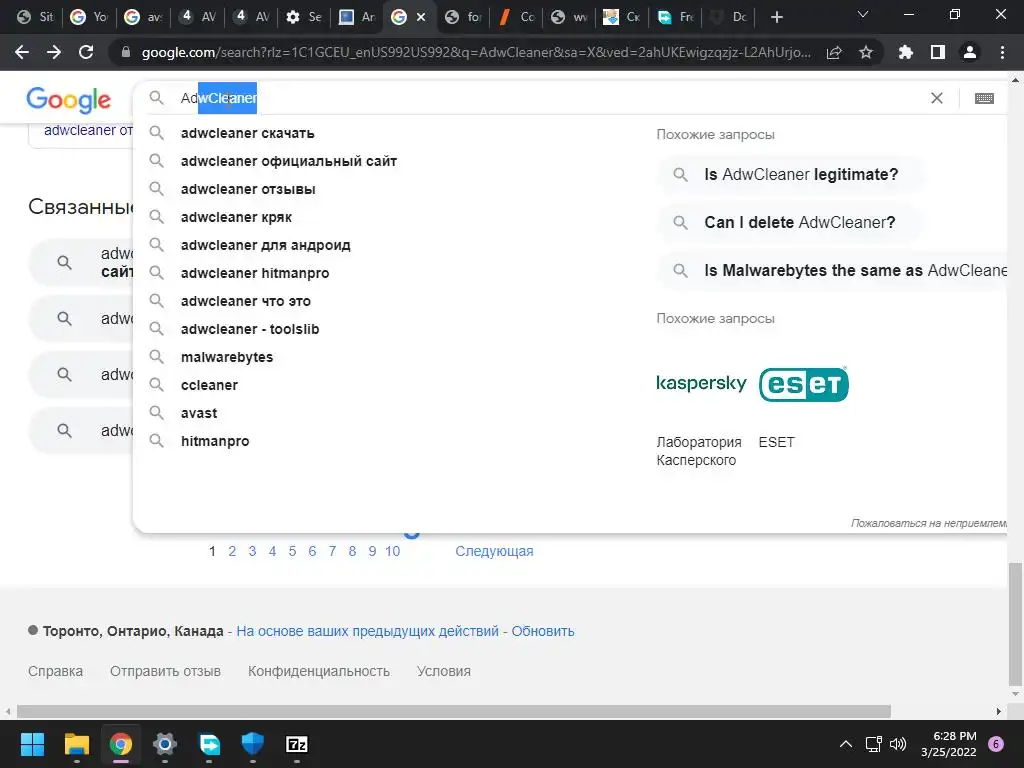Switch to the 'Co' tab

point(517,17)
